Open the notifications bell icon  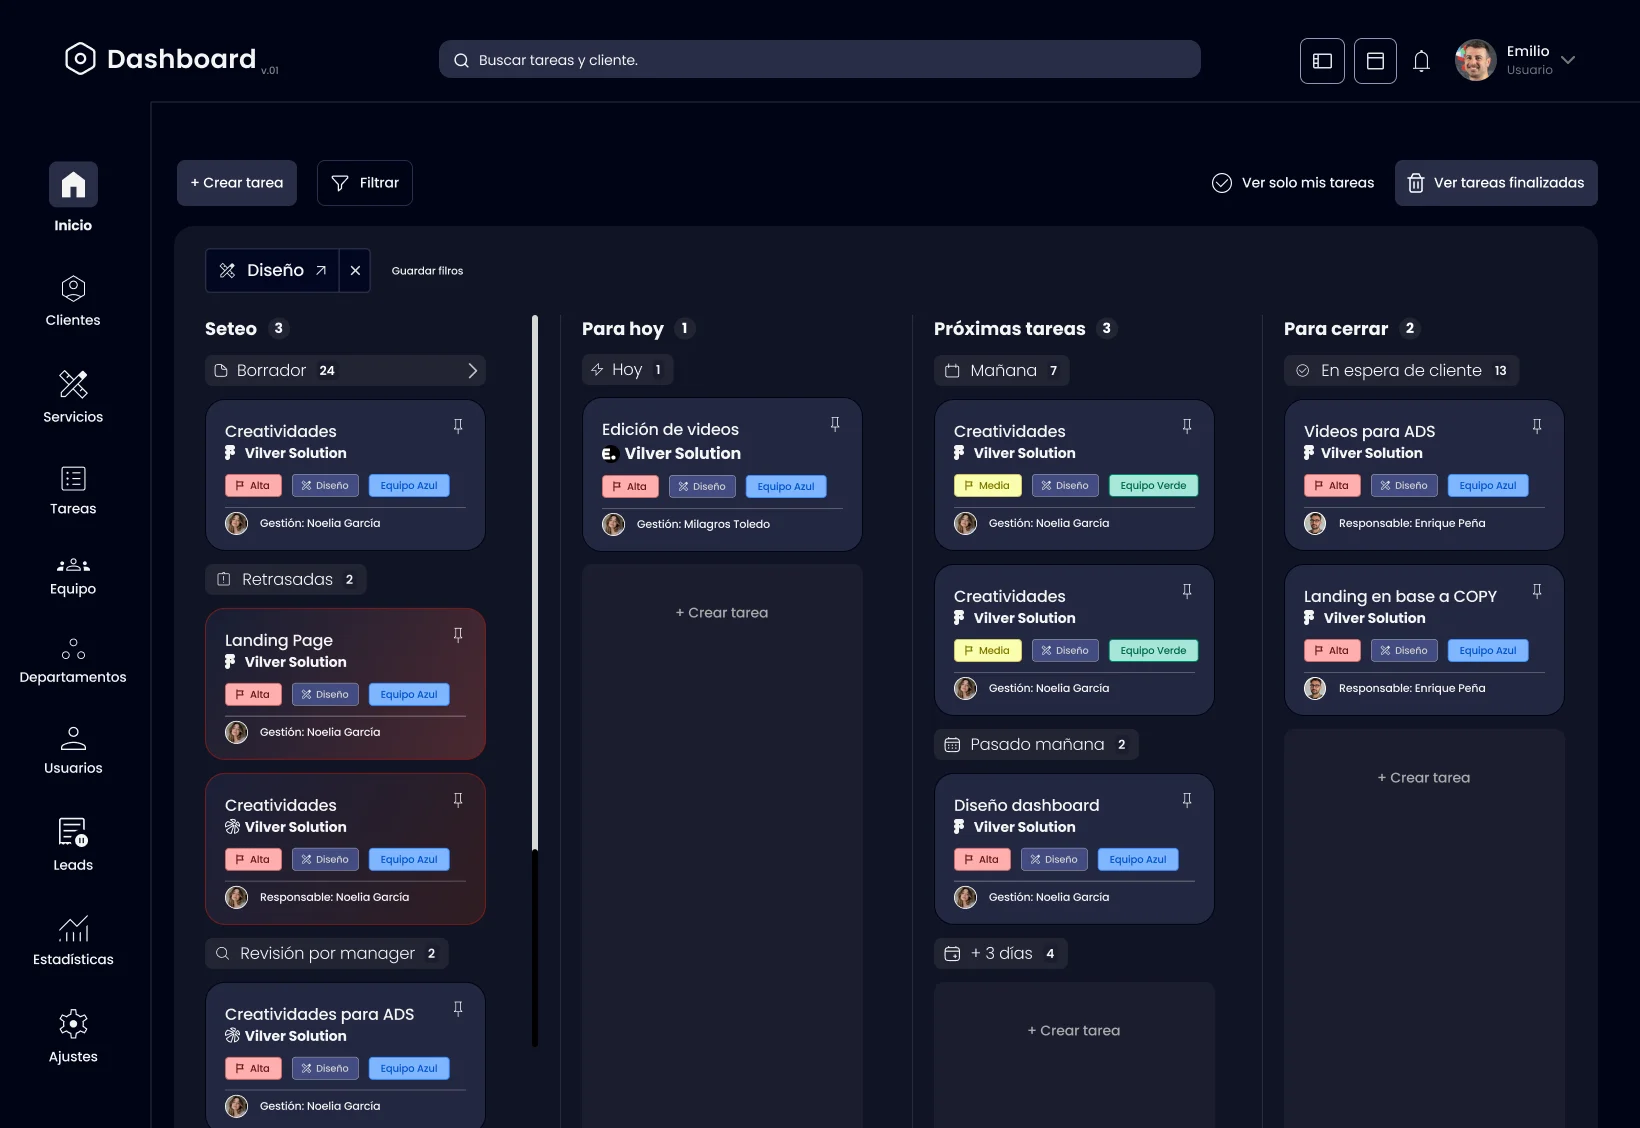tap(1421, 61)
